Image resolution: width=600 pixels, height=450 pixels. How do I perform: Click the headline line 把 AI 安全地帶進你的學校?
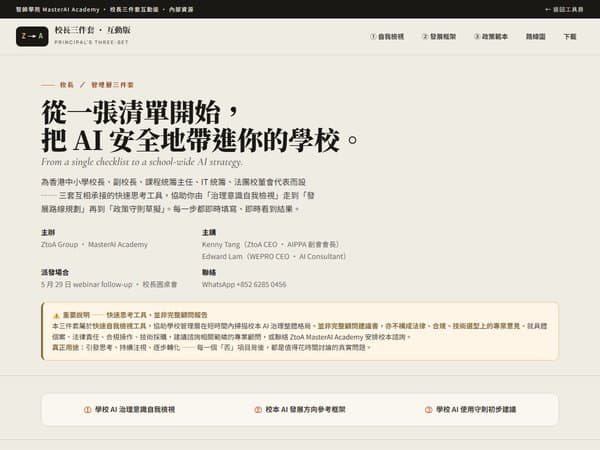point(199,140)
